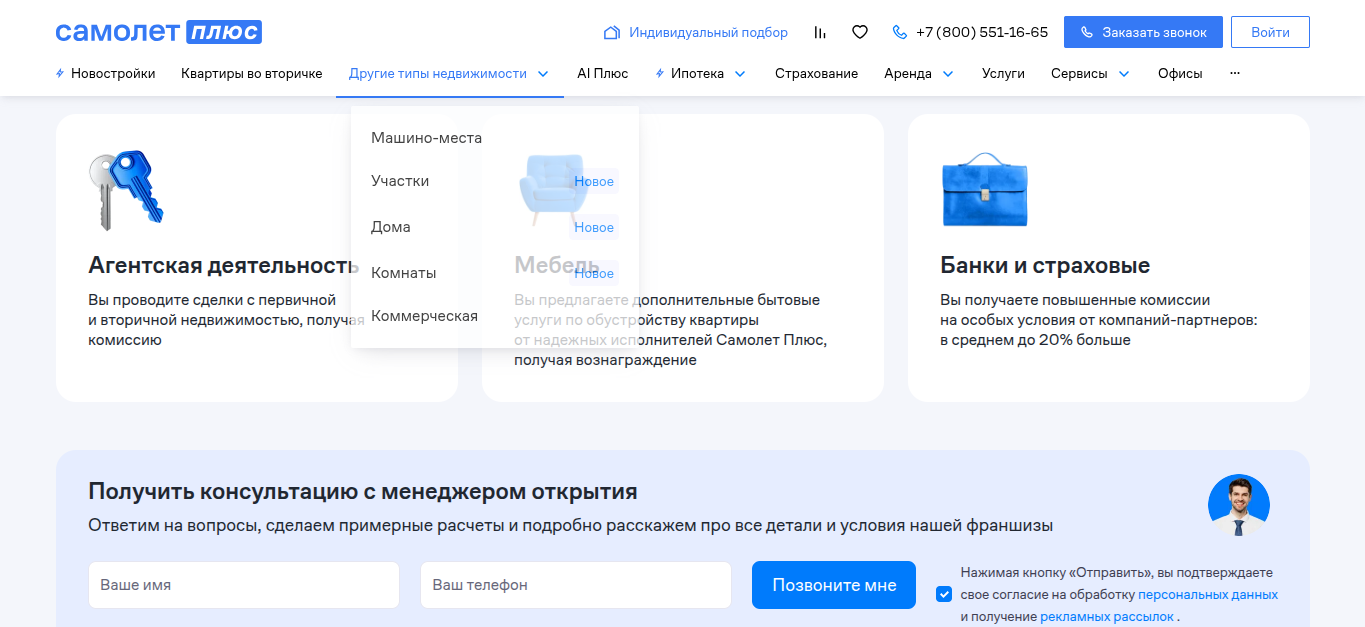This screenshot has width=1365, height=627.
Task: Click the Новое badge next to Дома
Action: coord(594,227)
